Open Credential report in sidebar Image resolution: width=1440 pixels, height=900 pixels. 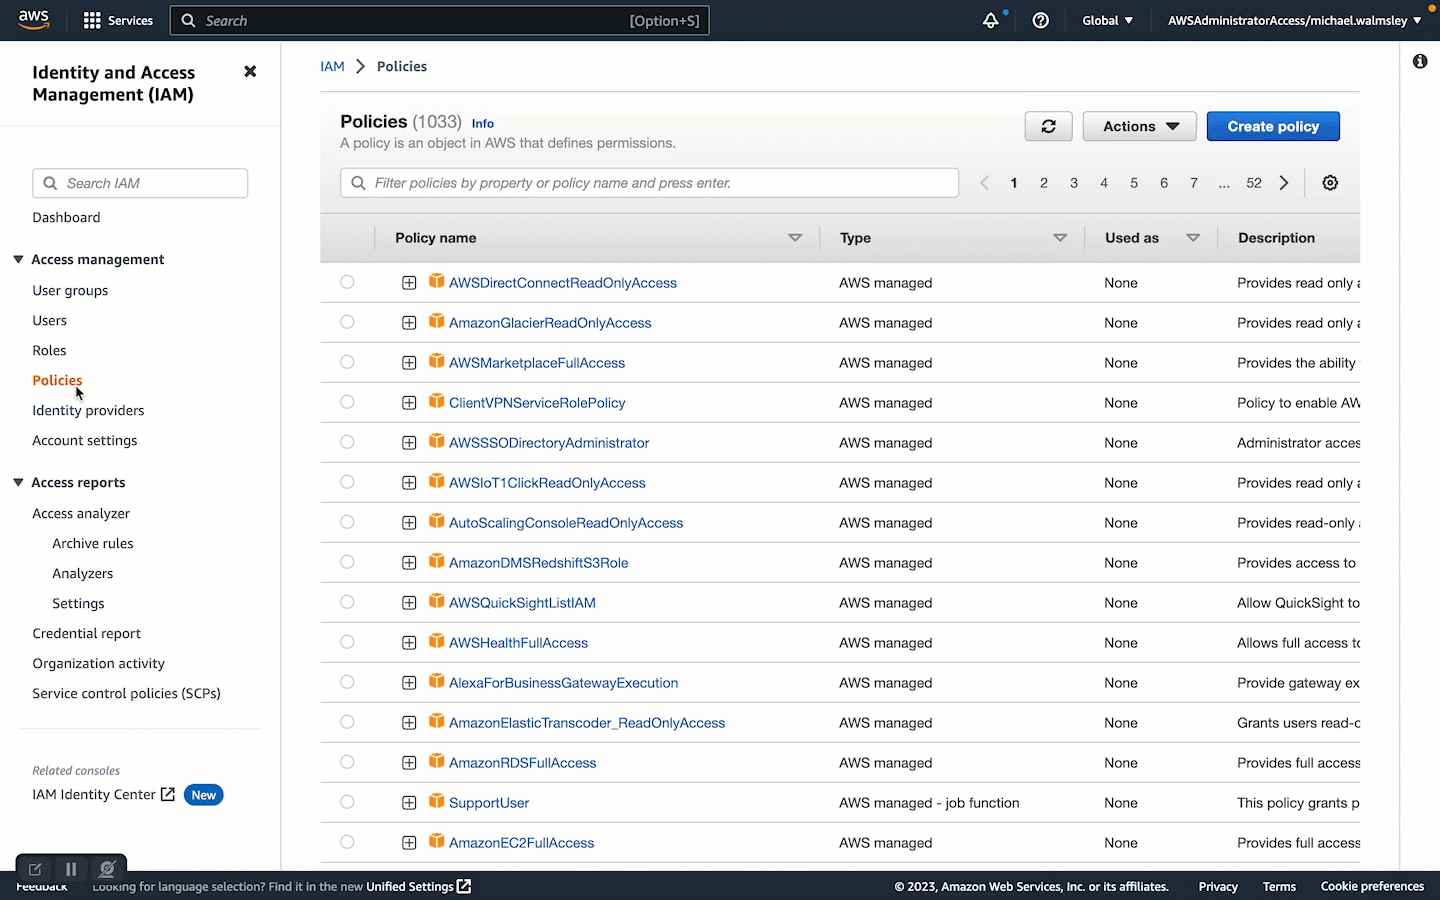coord(86,633)
